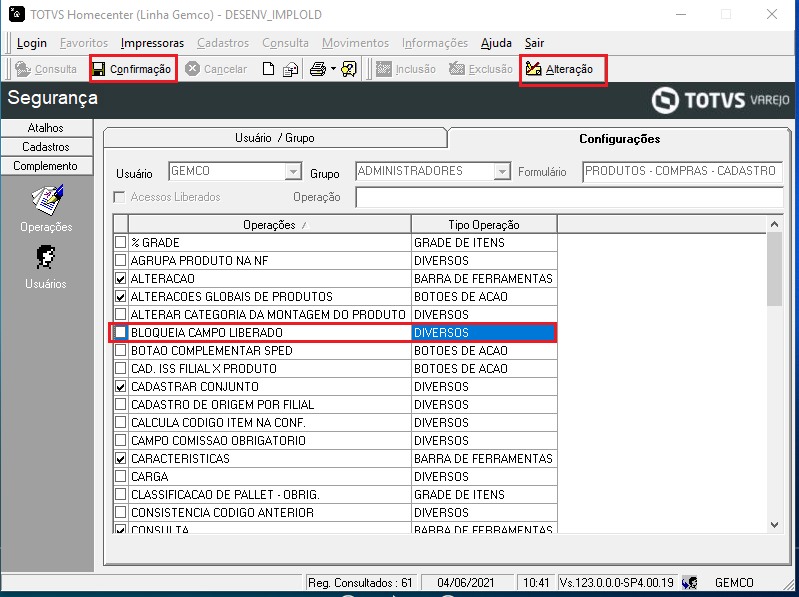Click the Cancelar toolbar icon
The image size is (799, 597).
pos(192,69)
